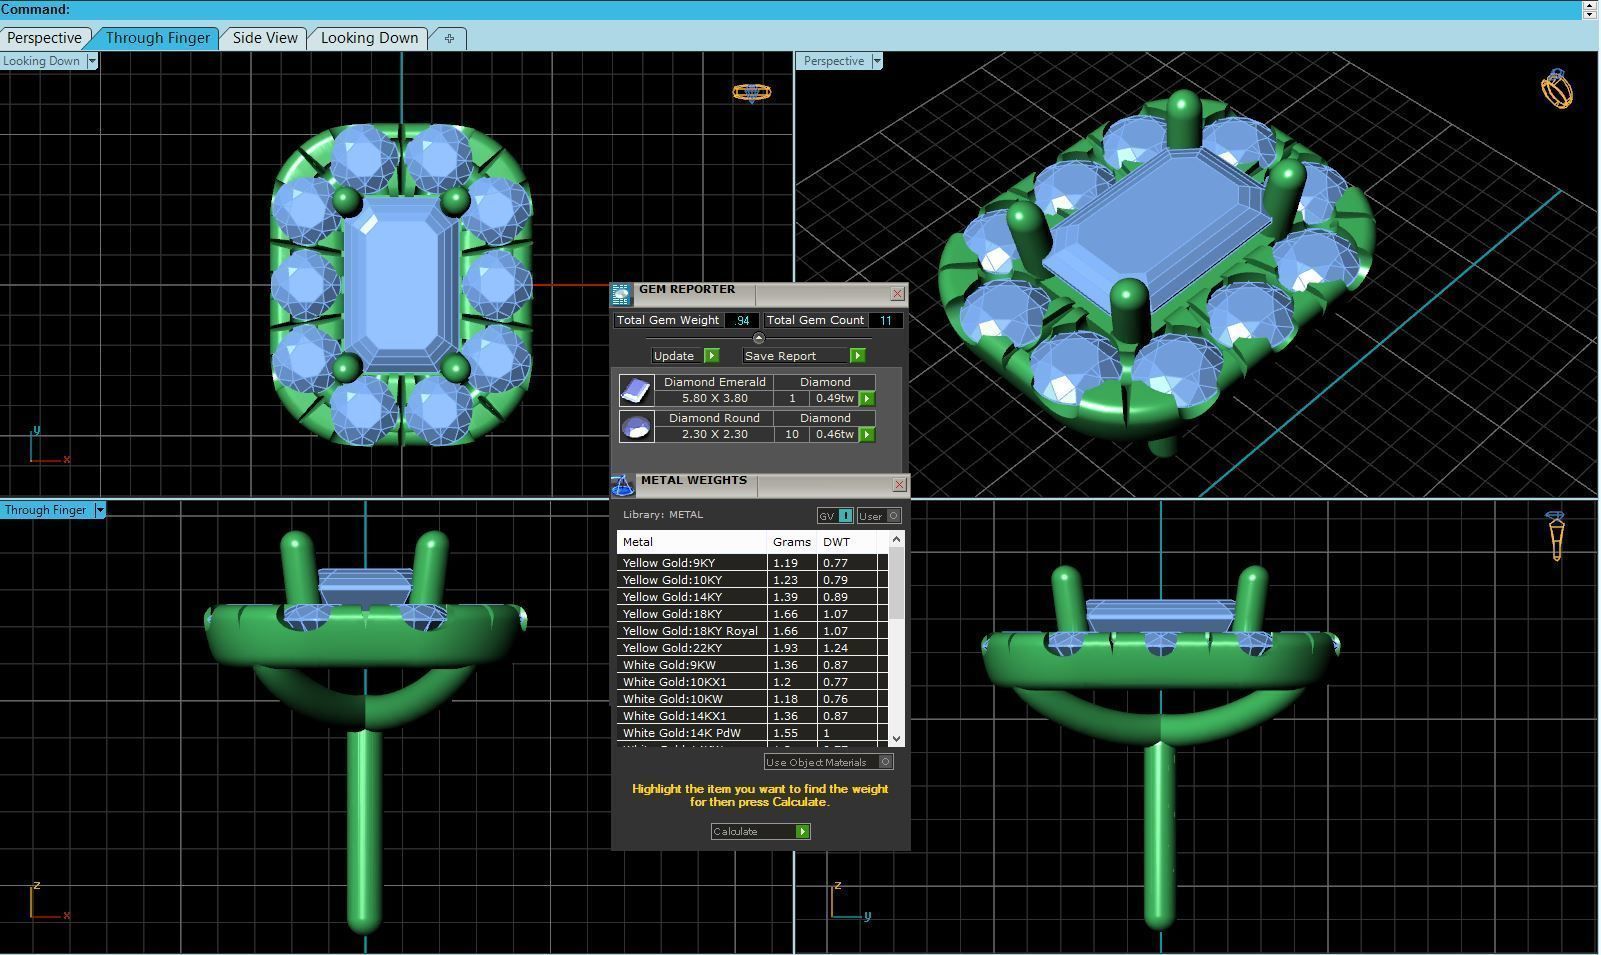The width and height of the screenshot is (1601, 955).
Task: Click the Diamond Emerald name cell
Action: tap(714, 382)
